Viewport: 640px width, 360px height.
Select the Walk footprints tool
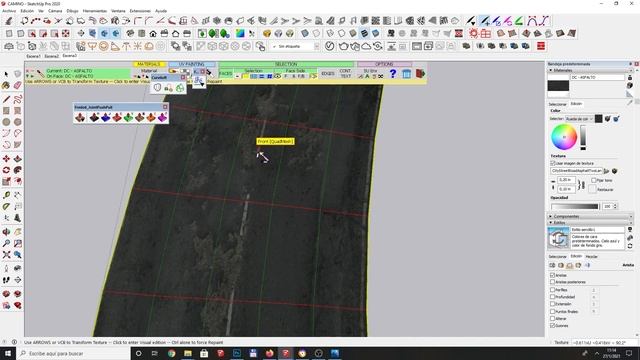click(x=6, y=280)
